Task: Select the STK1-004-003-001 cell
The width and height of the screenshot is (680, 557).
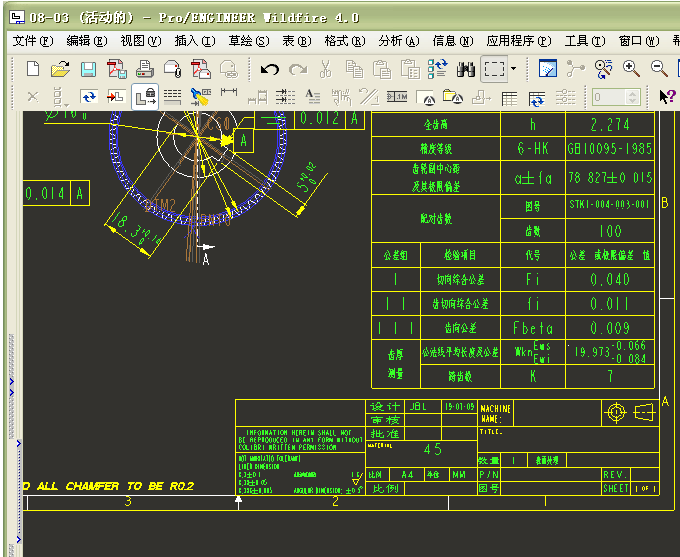Action: [610, 204]
